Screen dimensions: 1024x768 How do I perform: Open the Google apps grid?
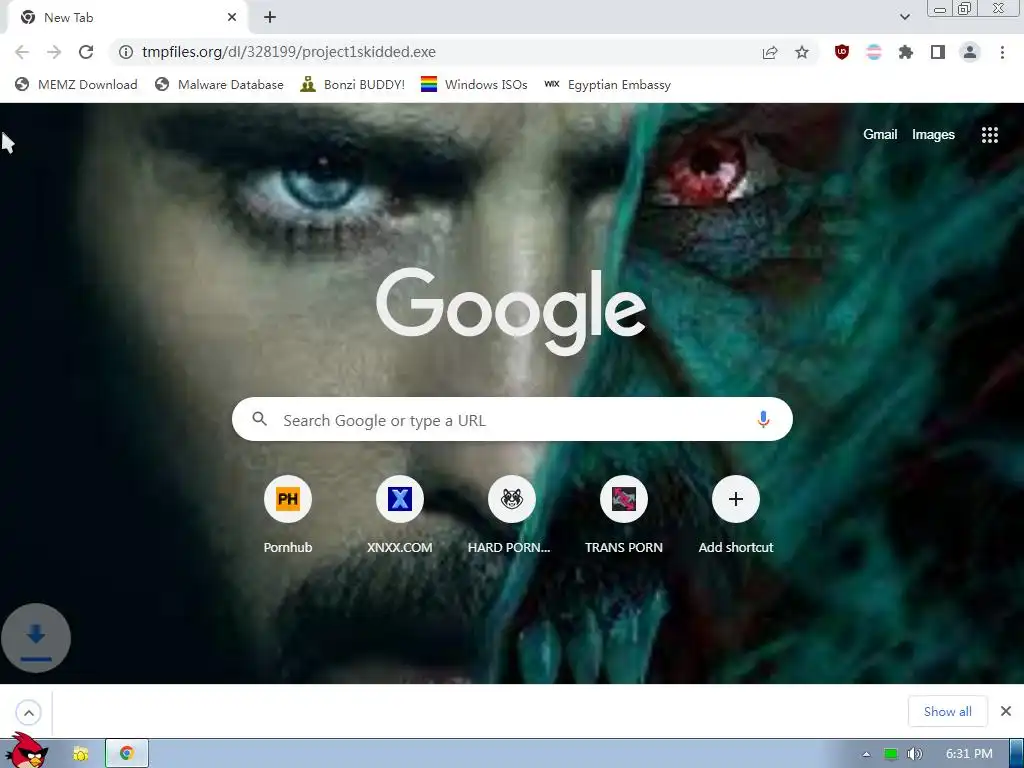(989, 135)
